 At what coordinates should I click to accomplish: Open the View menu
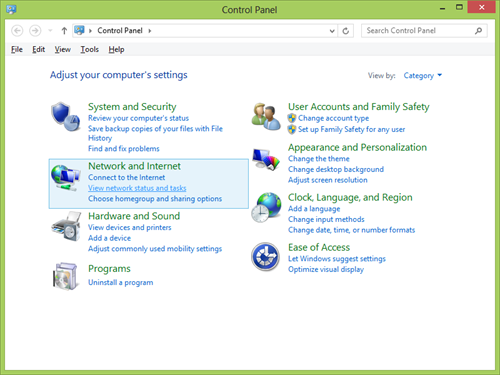tap(63, 50)
